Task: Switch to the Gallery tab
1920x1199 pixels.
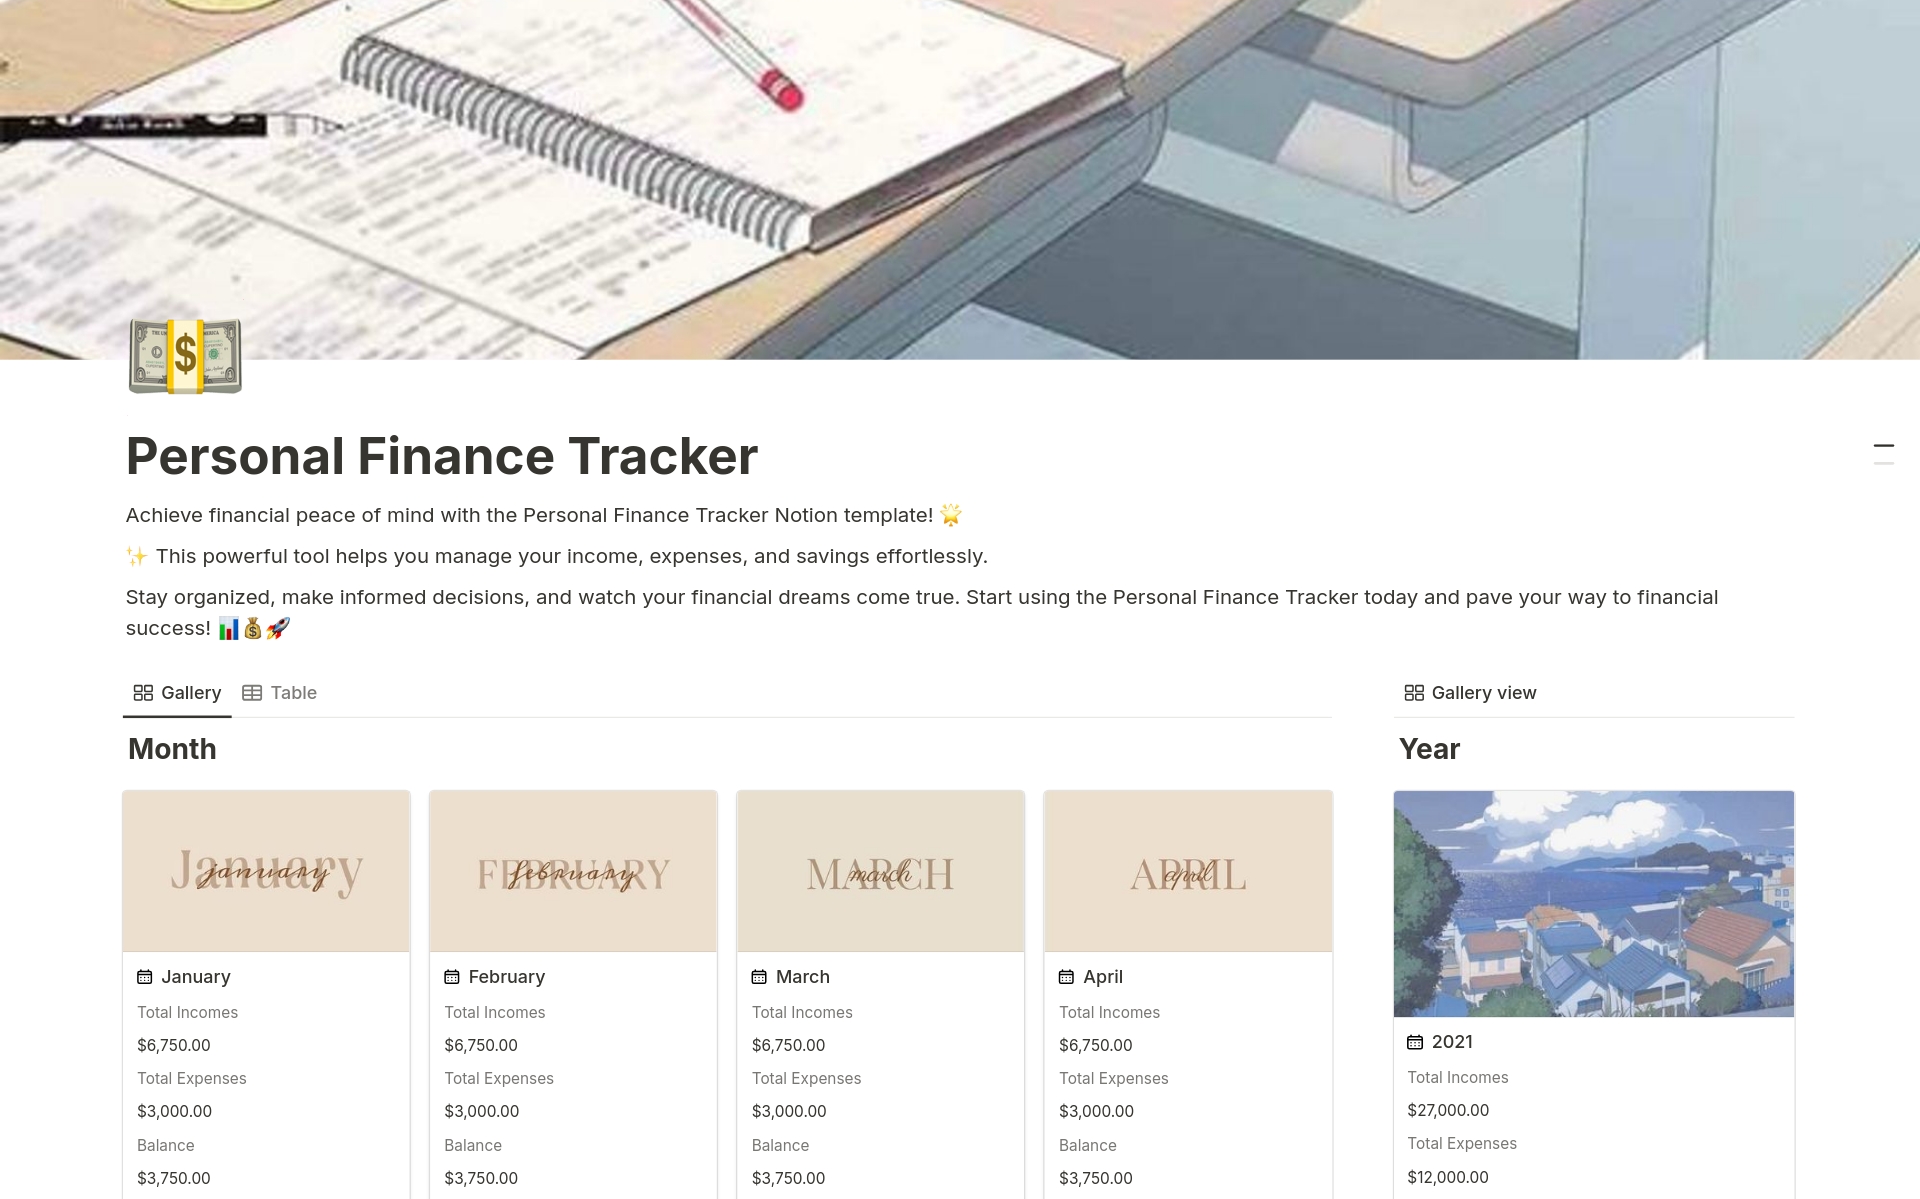Action: coord(175,692)
